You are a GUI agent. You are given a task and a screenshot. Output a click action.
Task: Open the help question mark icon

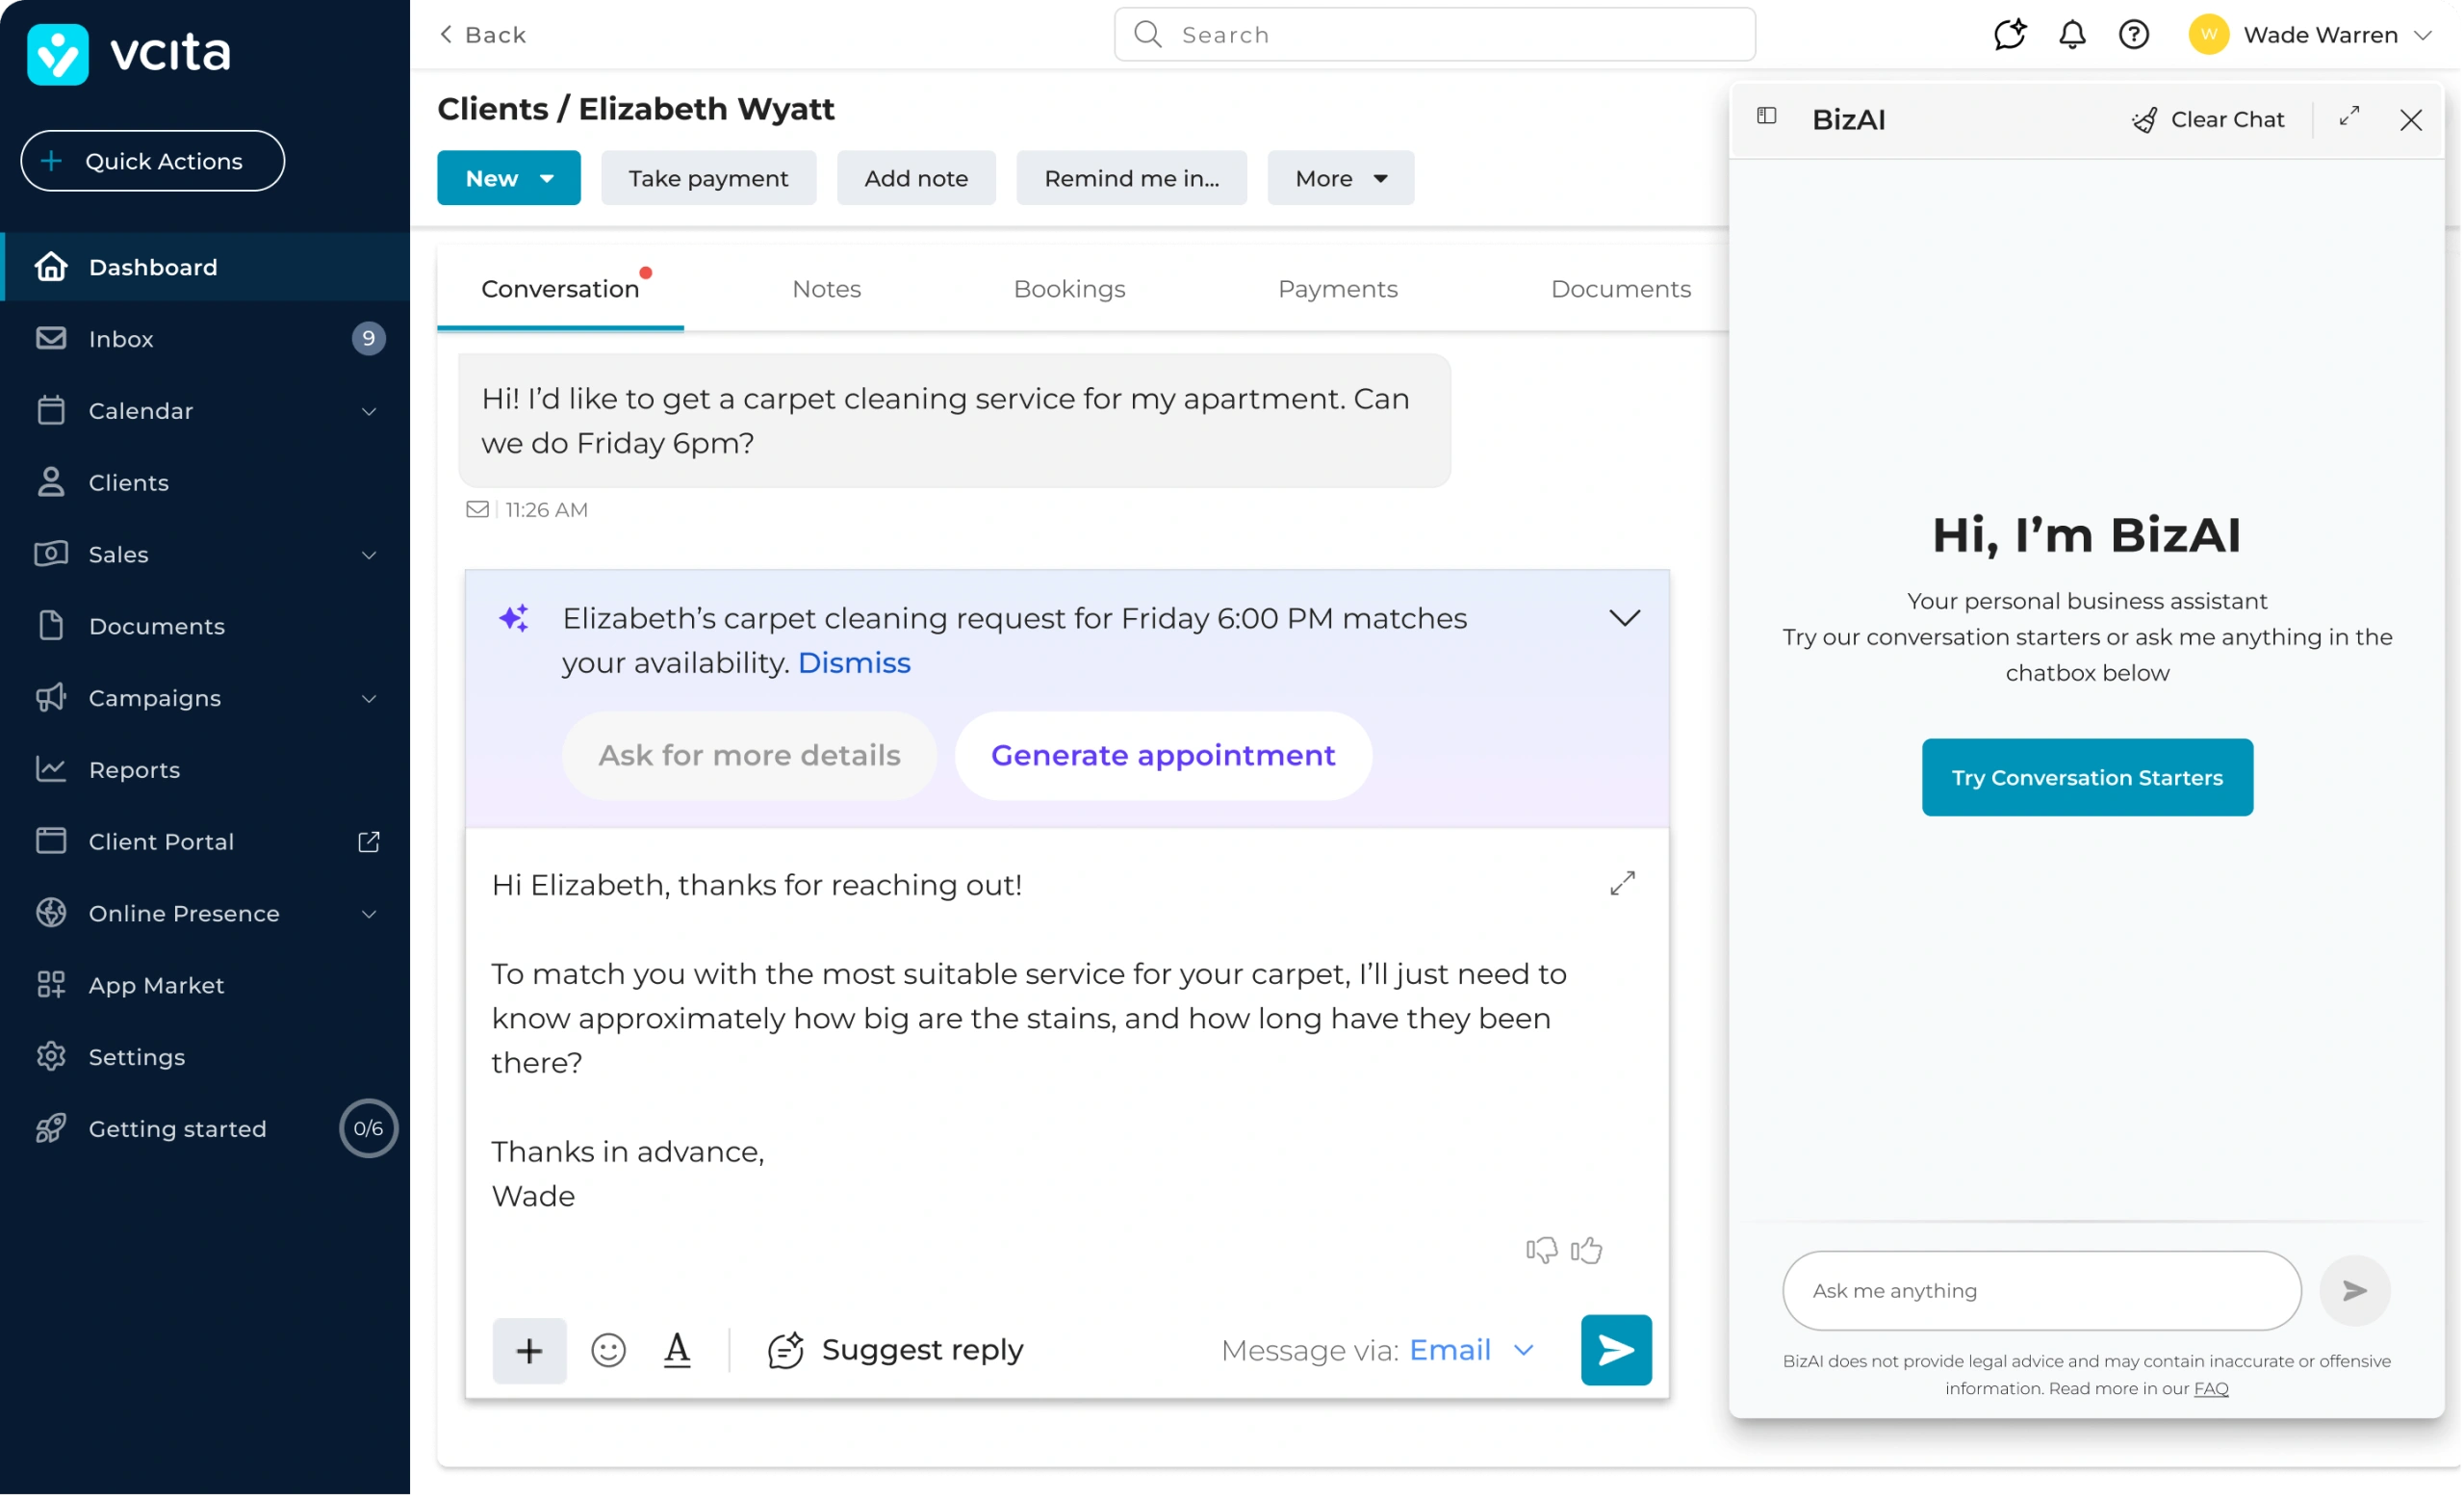(x=2133, y=35)
